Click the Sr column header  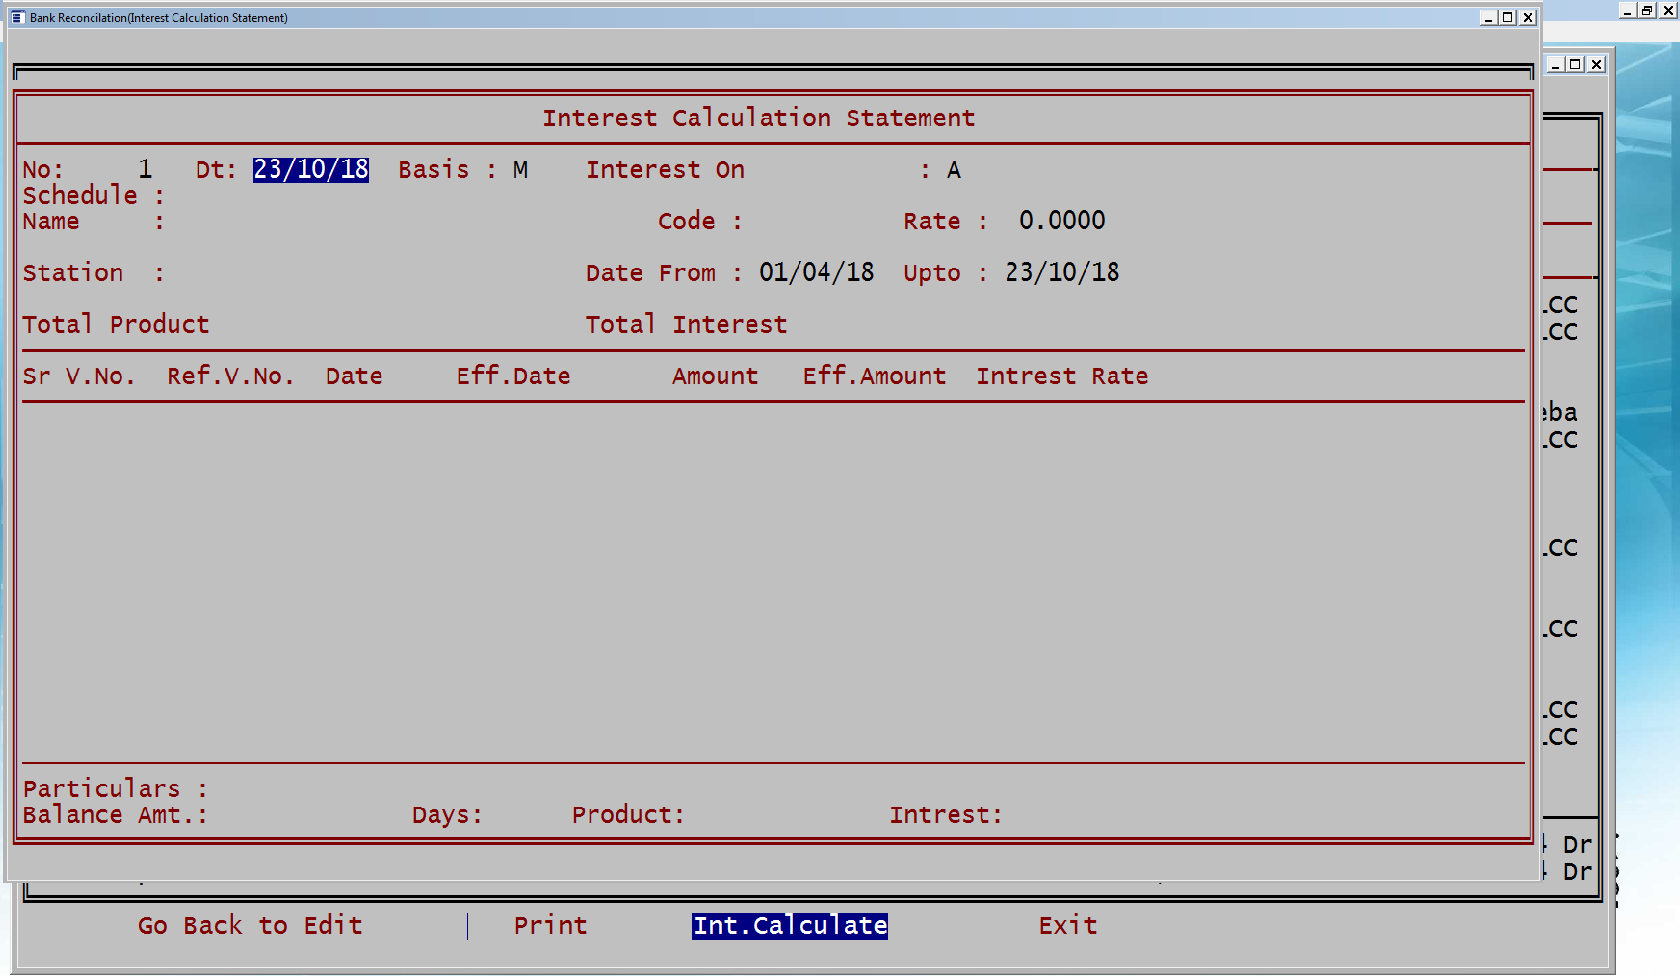37,377
